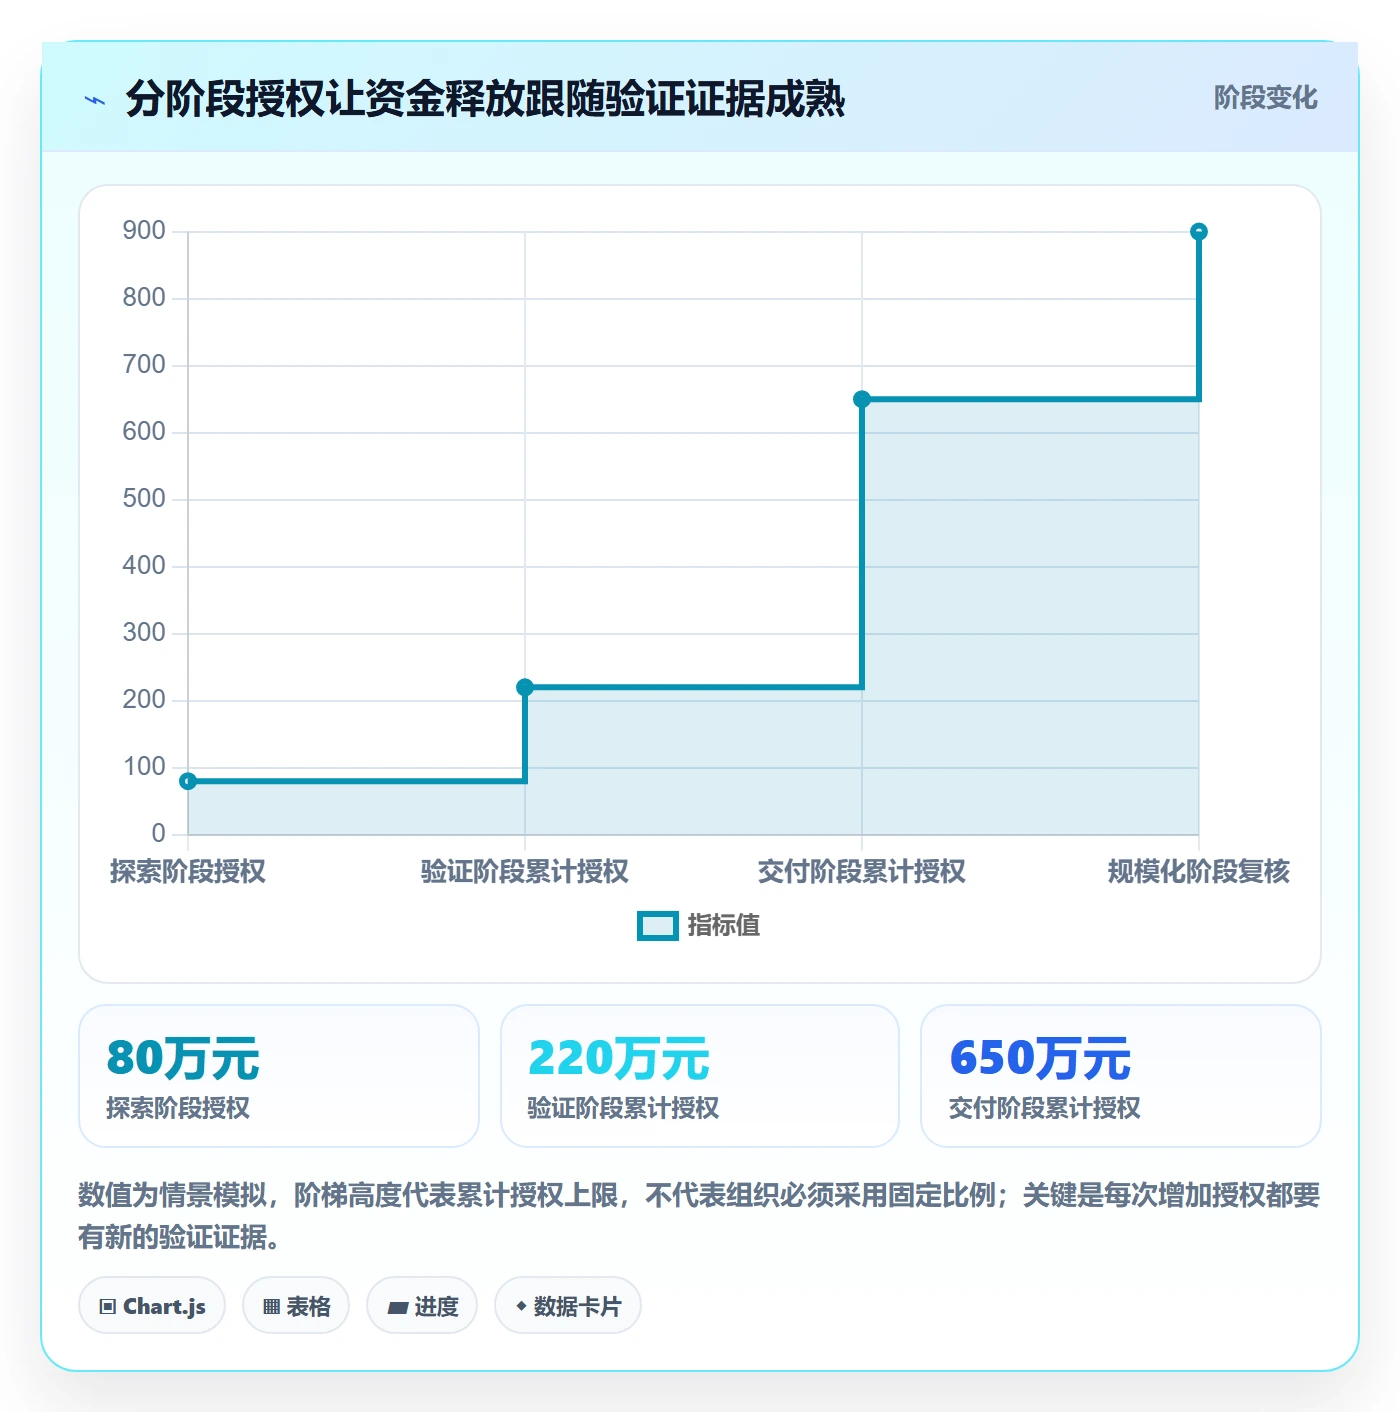Screen dimensions: 1400x1412
Task: Click the y-axis value 900
Action: (144, 231)
